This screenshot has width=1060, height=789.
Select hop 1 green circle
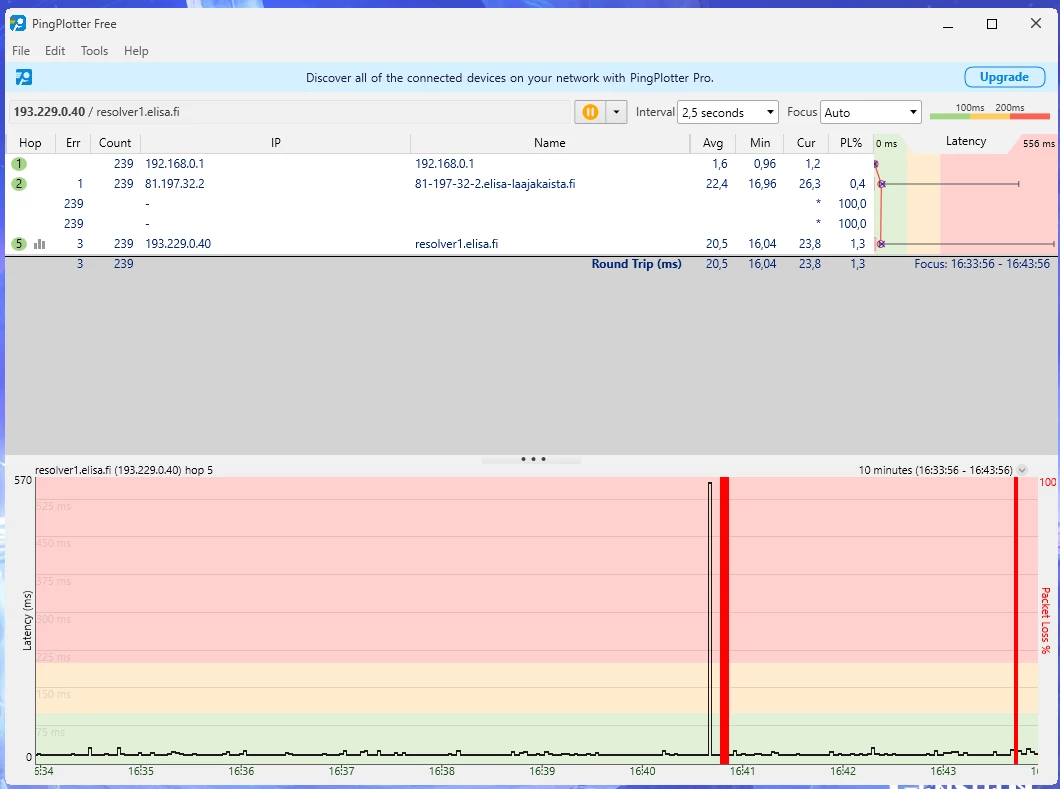point(19,164)
